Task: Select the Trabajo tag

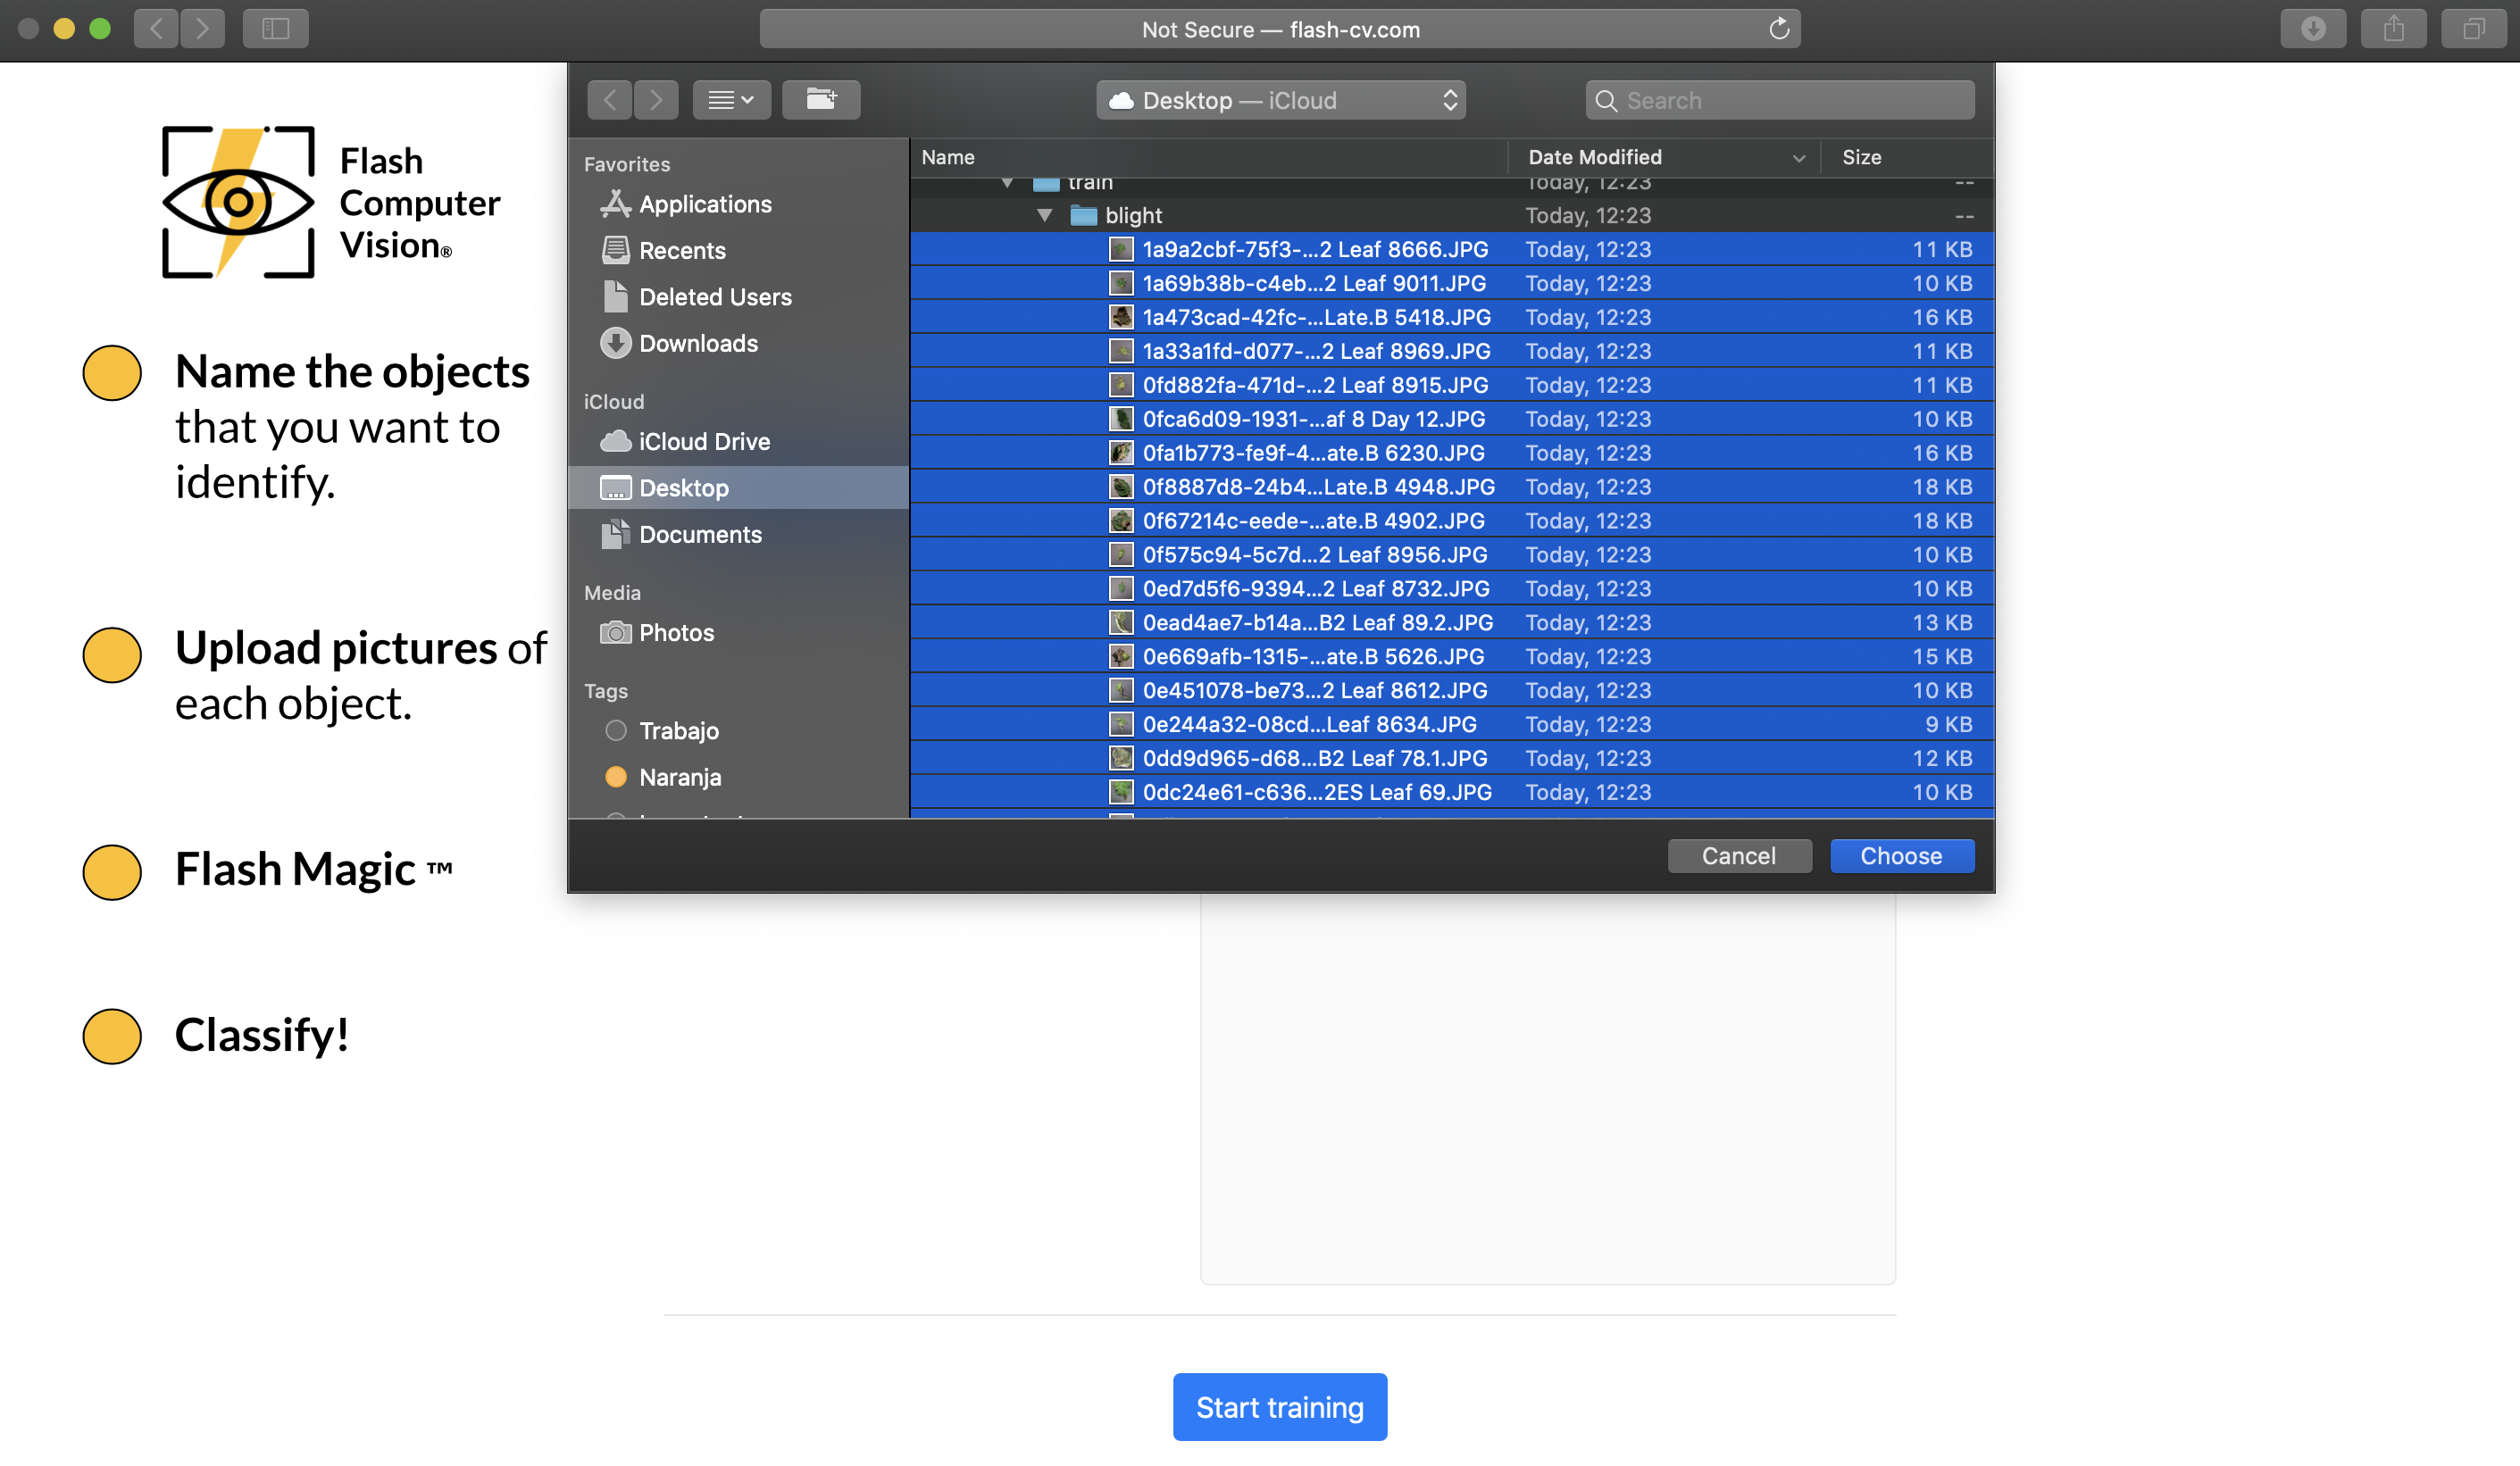Action: click(678, 731)
